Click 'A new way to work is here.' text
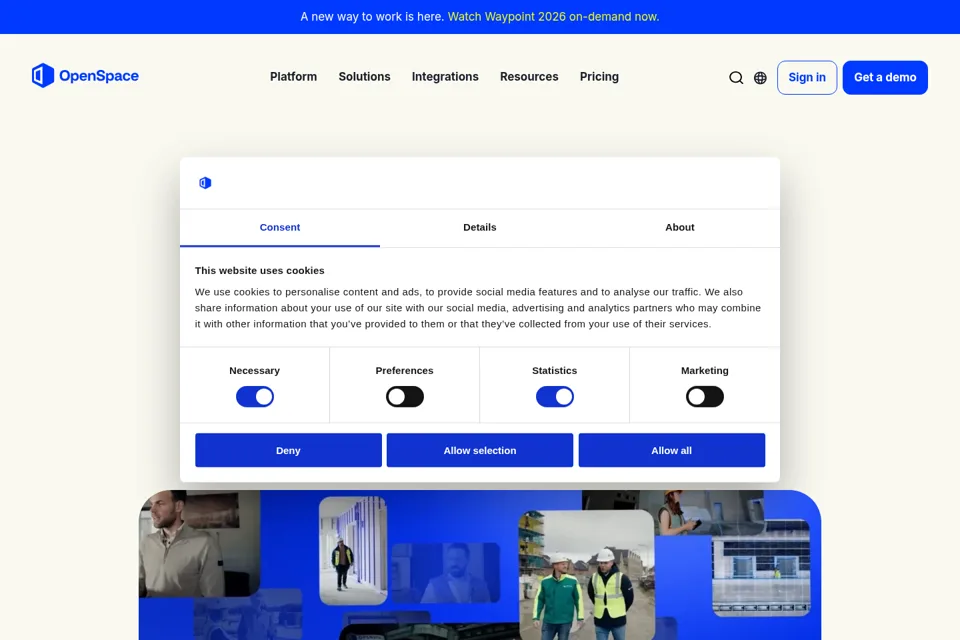 (372, 17)
